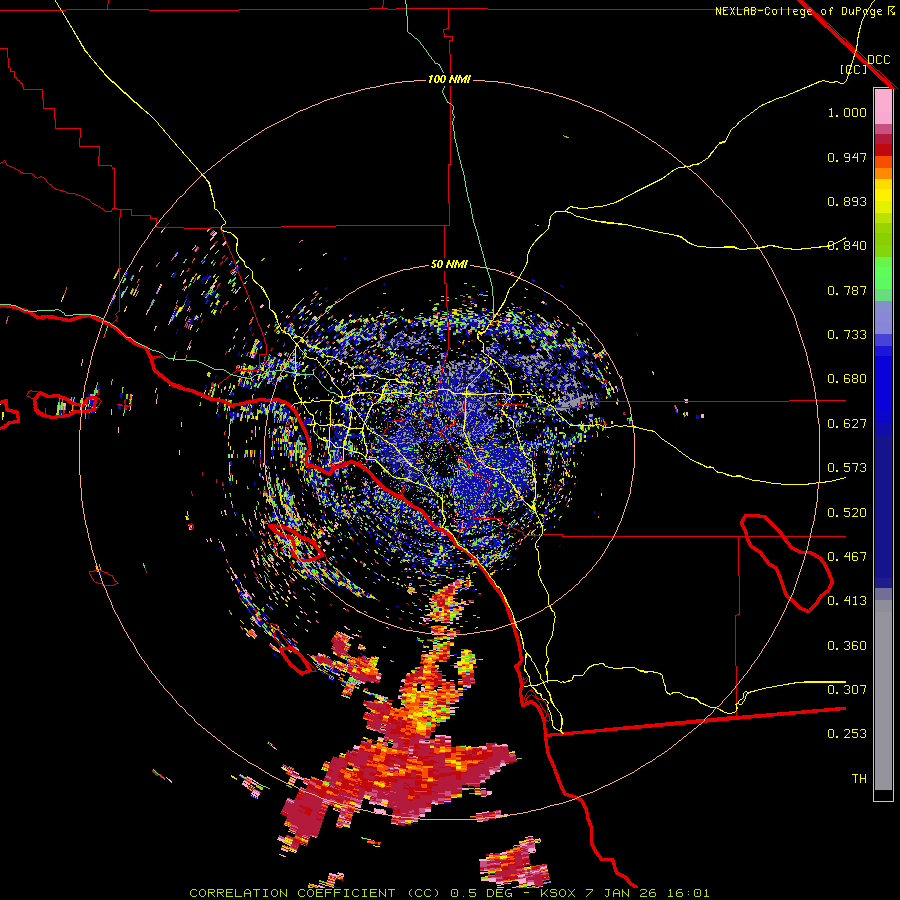The height and width of the screenshot is (900, 900).
Task: Select the 0.947 scale value
Action: [x=847, y=157]
